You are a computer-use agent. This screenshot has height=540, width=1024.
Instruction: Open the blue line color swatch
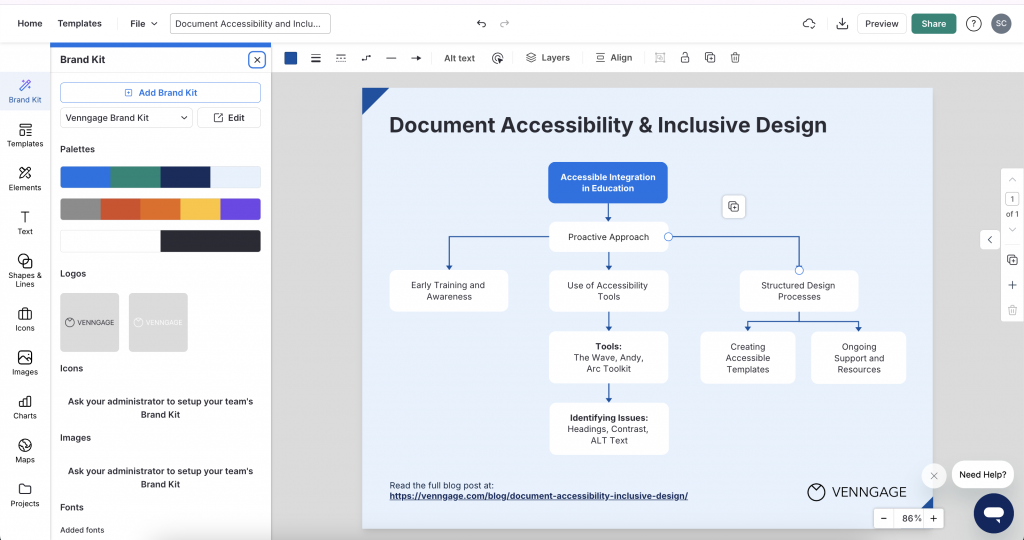point(291,58)
